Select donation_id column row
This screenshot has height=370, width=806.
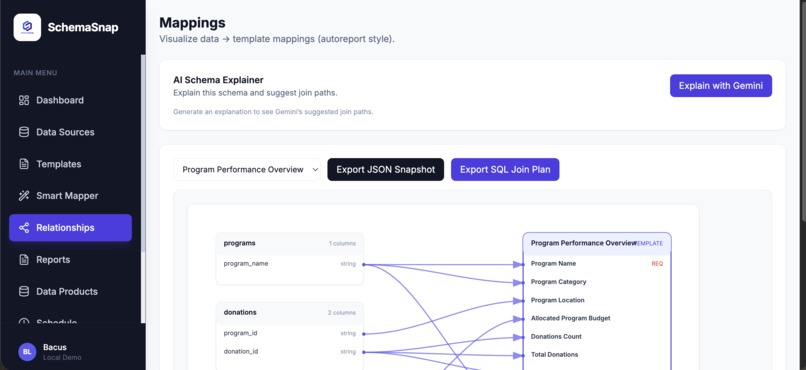pyautogui.click(x=290, y=352)
